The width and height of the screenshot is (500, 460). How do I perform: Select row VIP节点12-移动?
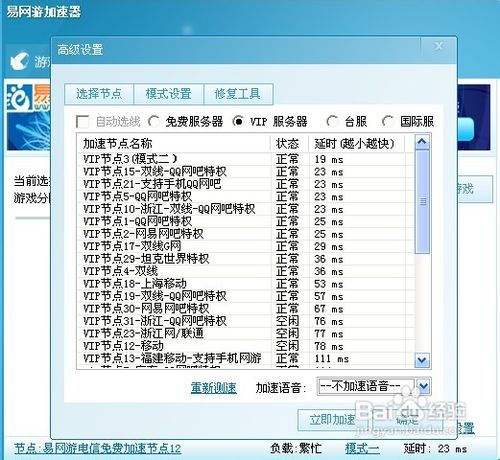[x=246, y=346]
